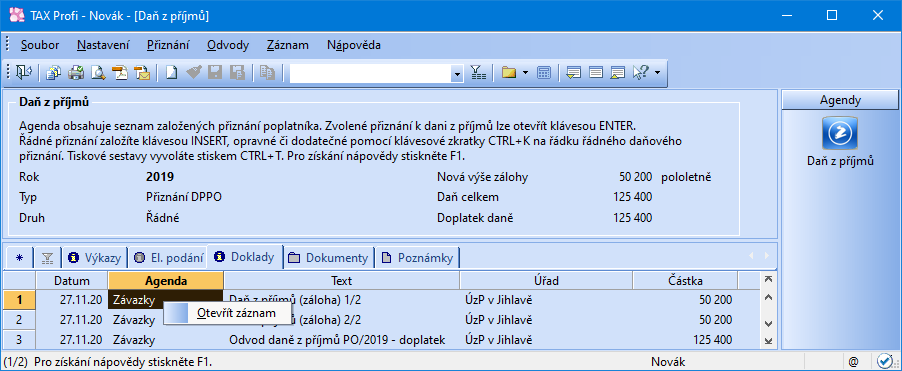Click the context help cursor icon
Screen dimensions: 902x371
641,72
